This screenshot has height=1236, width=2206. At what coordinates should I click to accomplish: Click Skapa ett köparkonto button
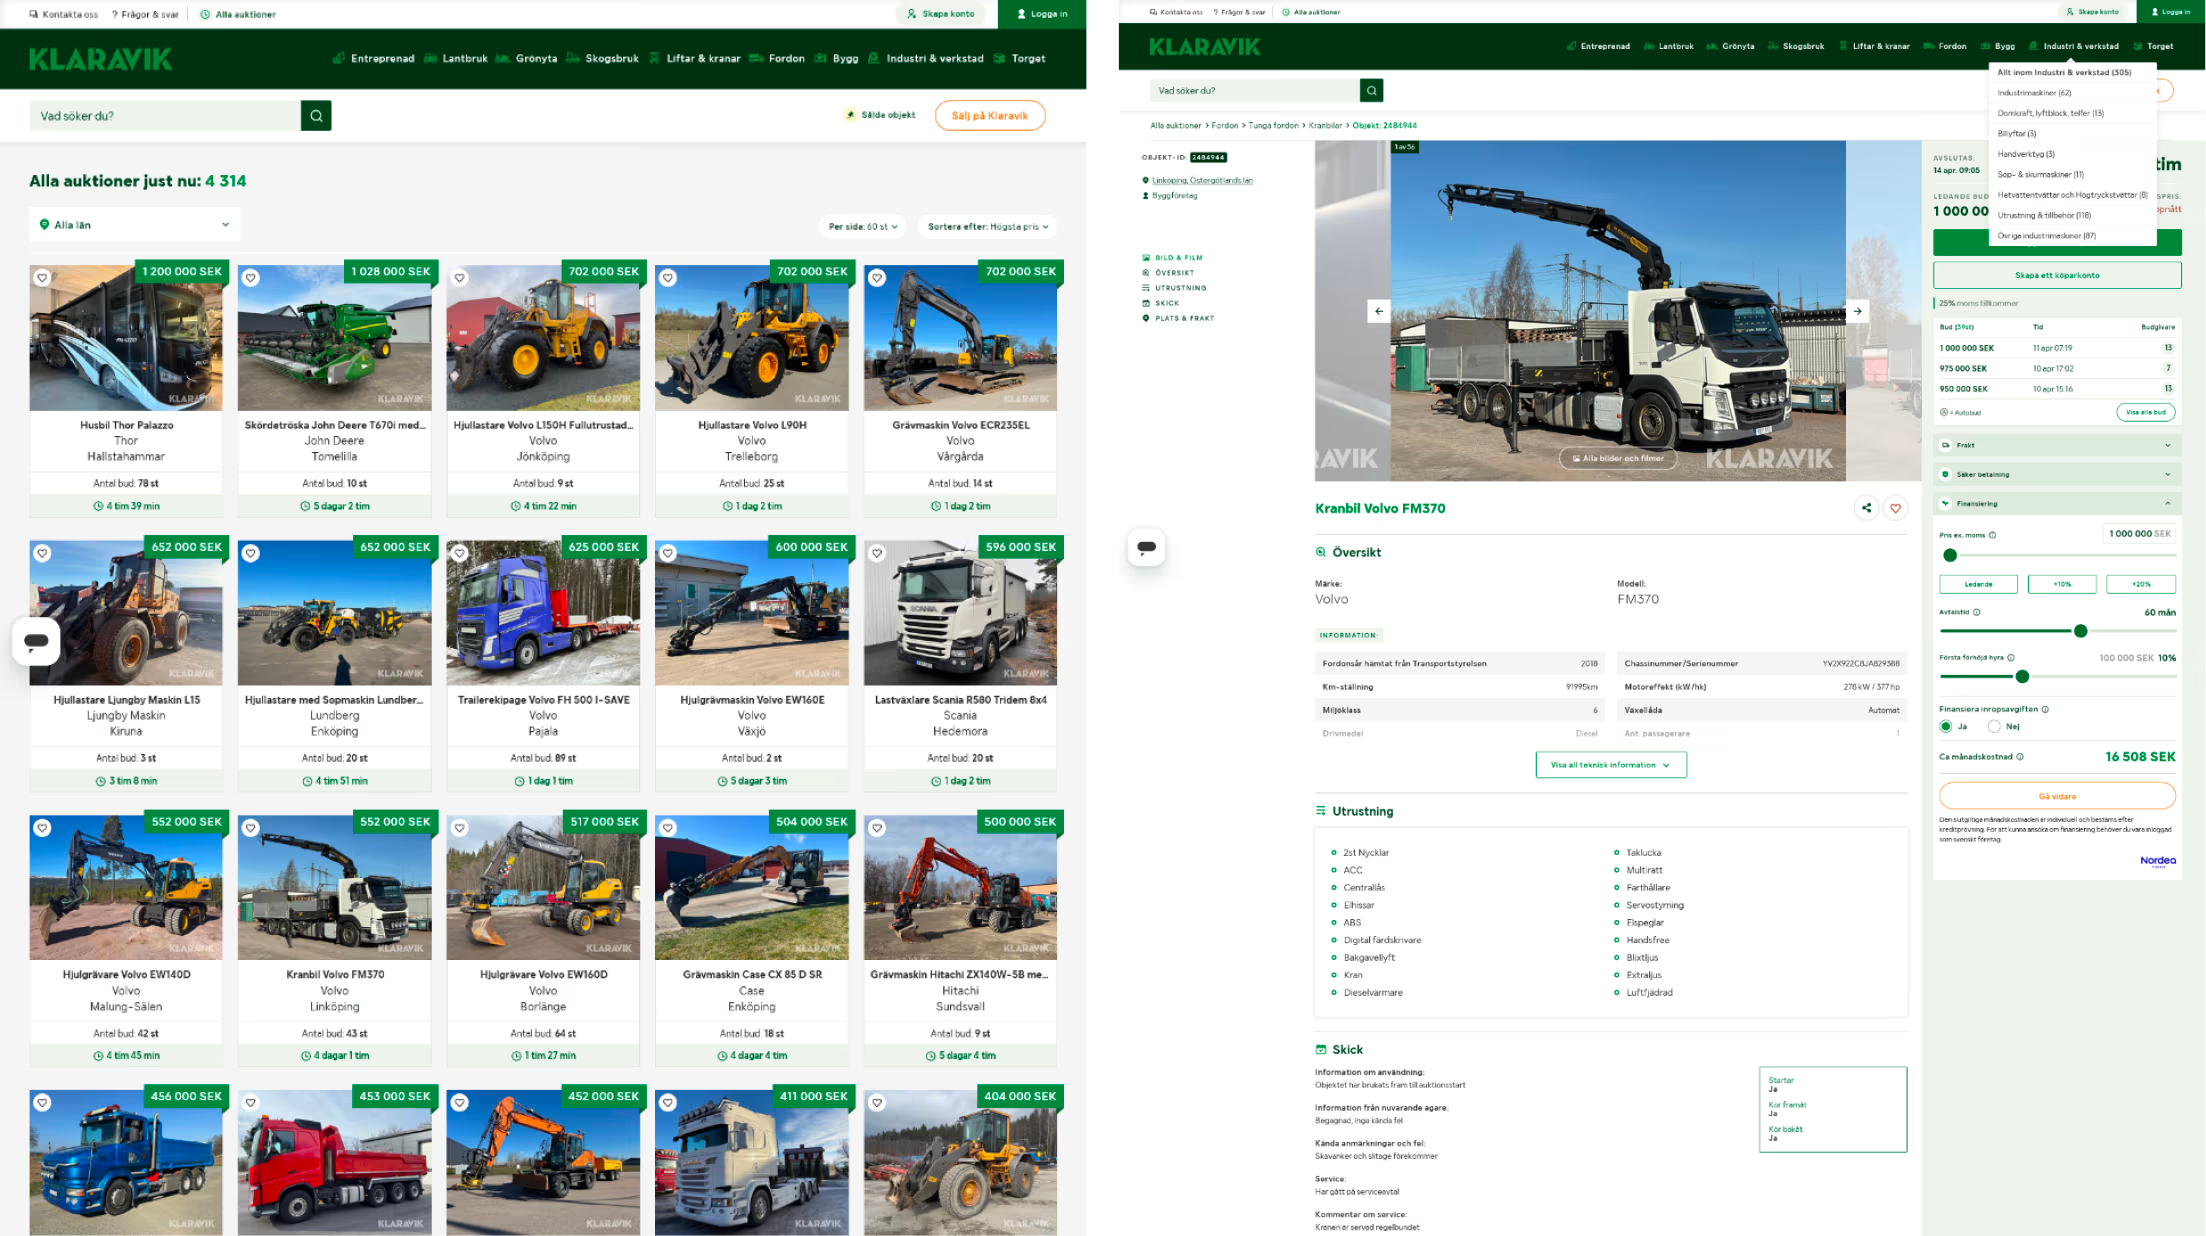click(2057, 275)
